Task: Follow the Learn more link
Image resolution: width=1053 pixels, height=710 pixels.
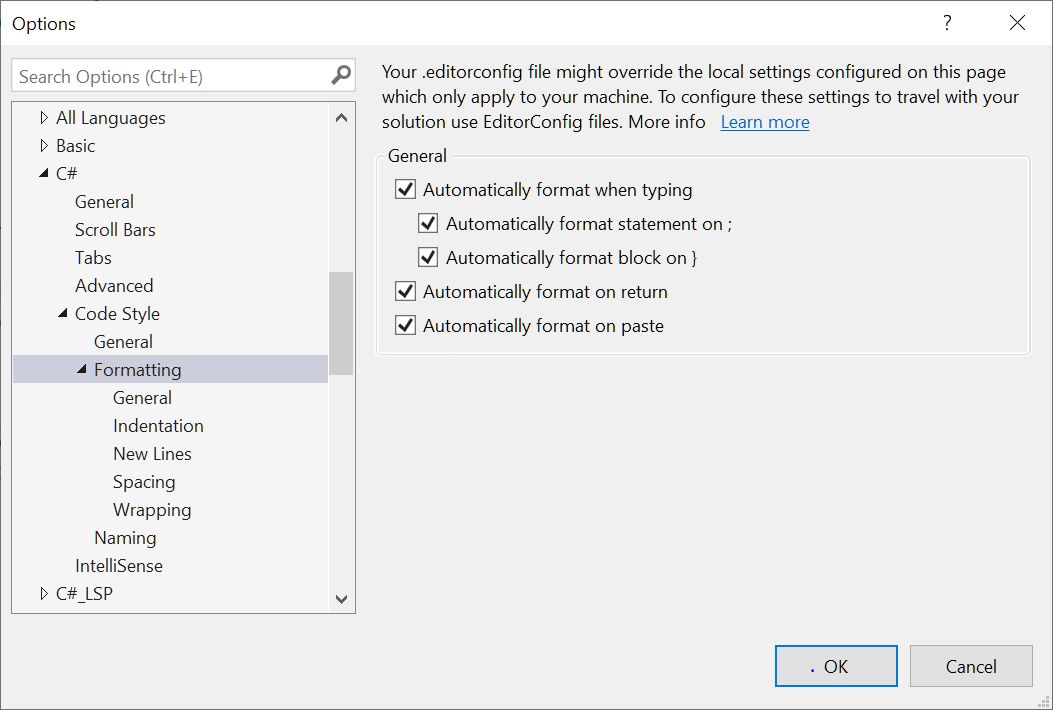Action: 765,122
